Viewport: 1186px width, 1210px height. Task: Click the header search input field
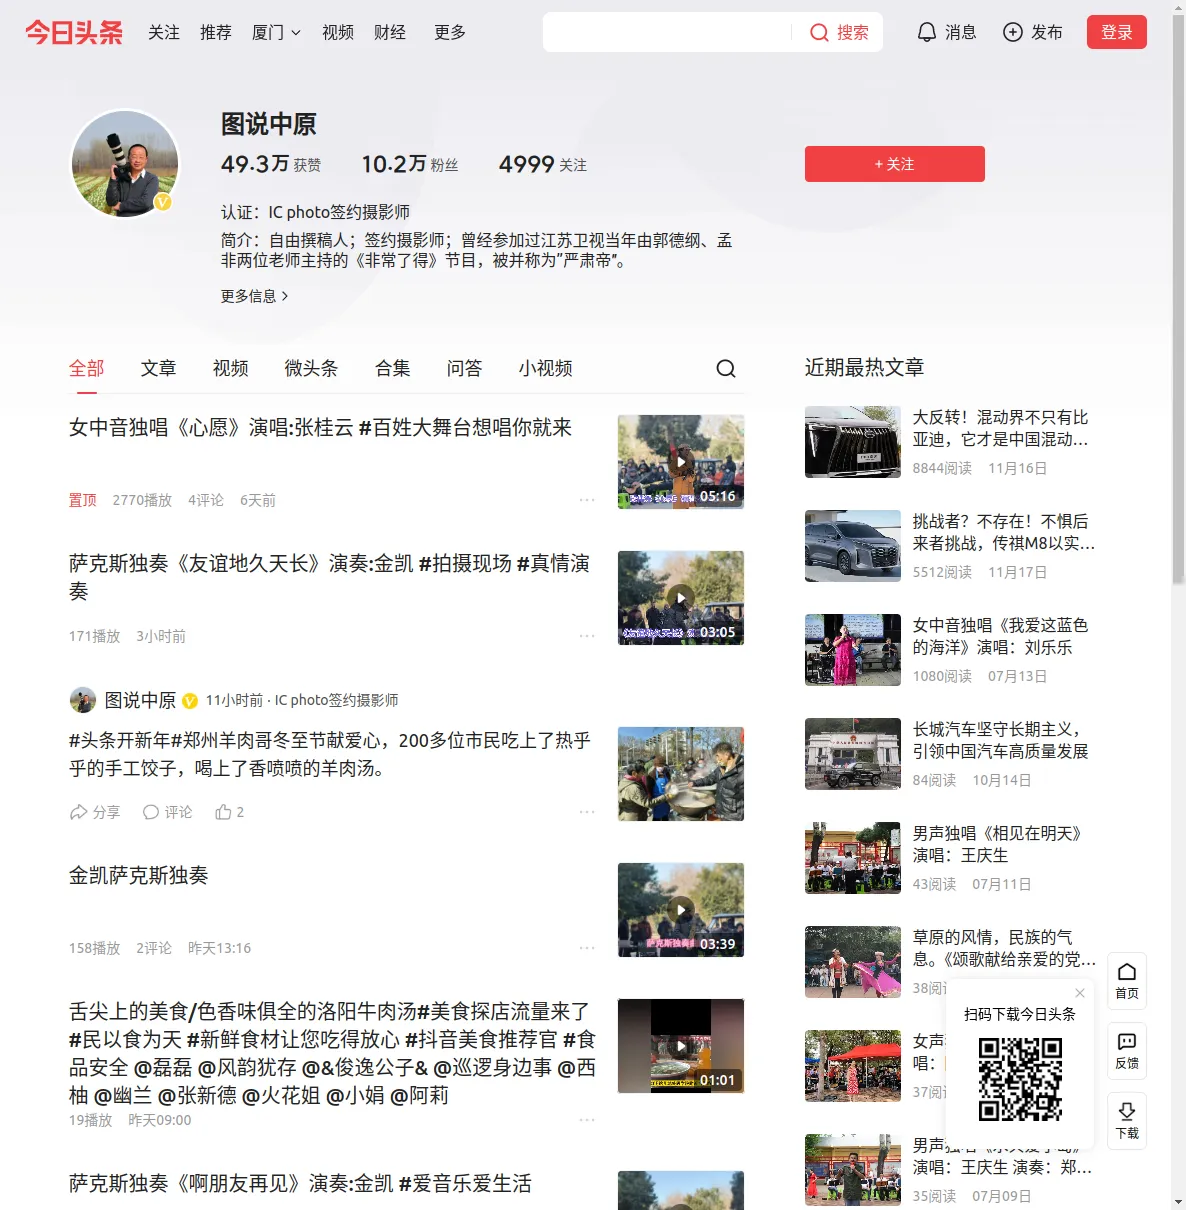click(x=668, y=32)
